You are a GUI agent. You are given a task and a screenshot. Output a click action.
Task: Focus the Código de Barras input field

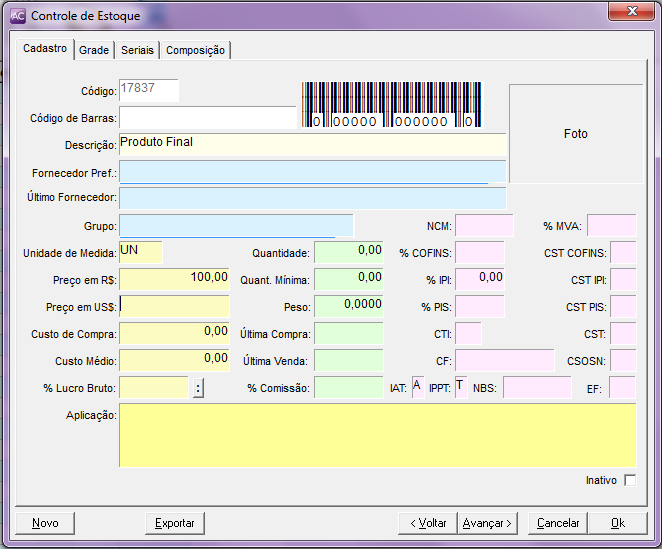point(207,118)
